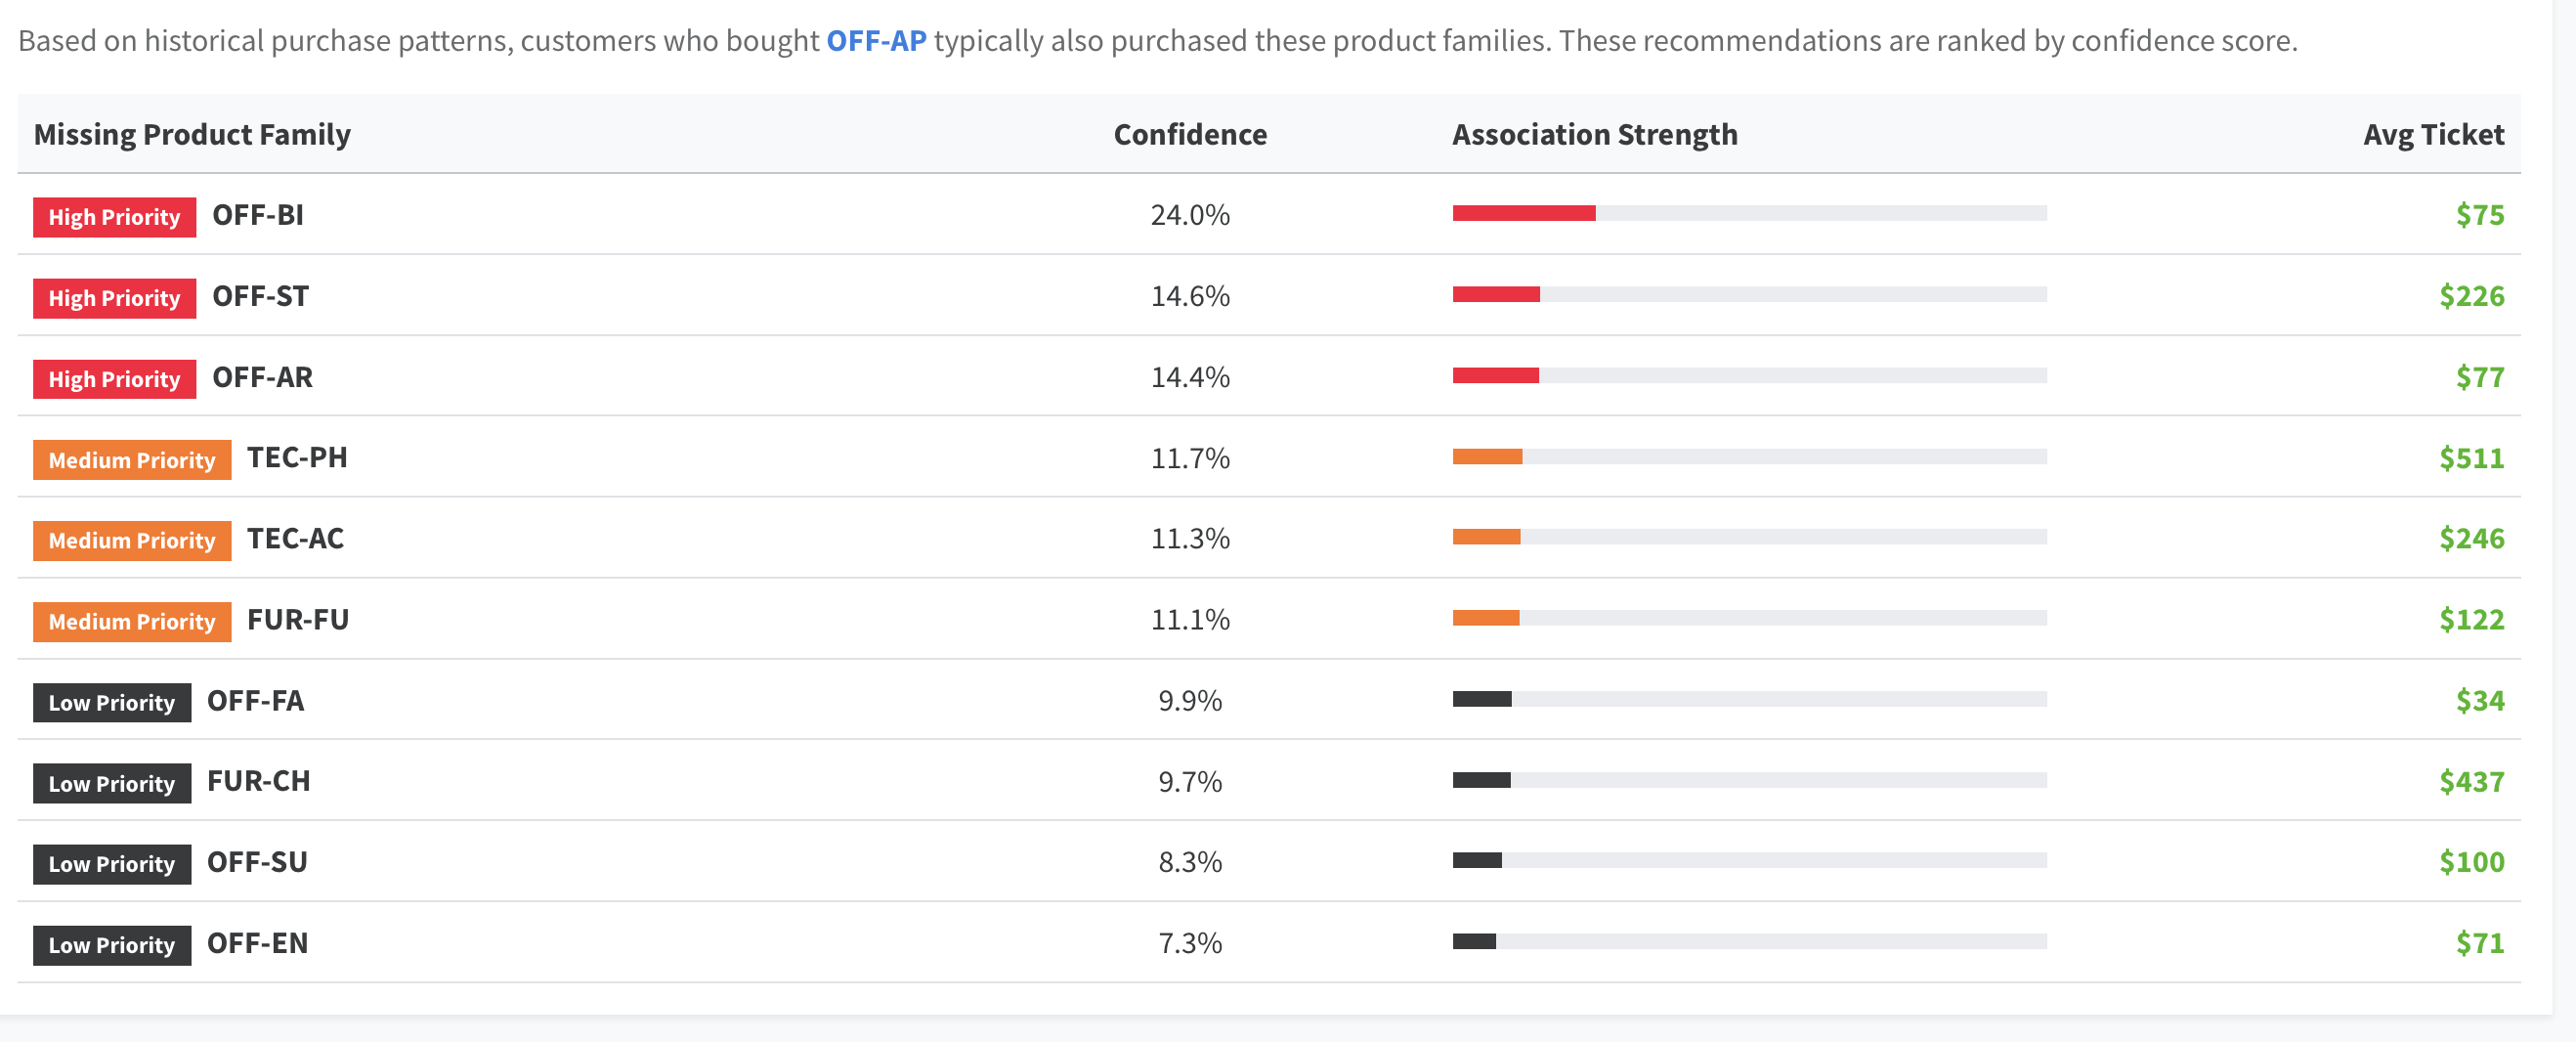The height and width of the screenshot is (1042, 2576).
Task: Click the $511 average ticket value
Action: tap(2471, 458)
